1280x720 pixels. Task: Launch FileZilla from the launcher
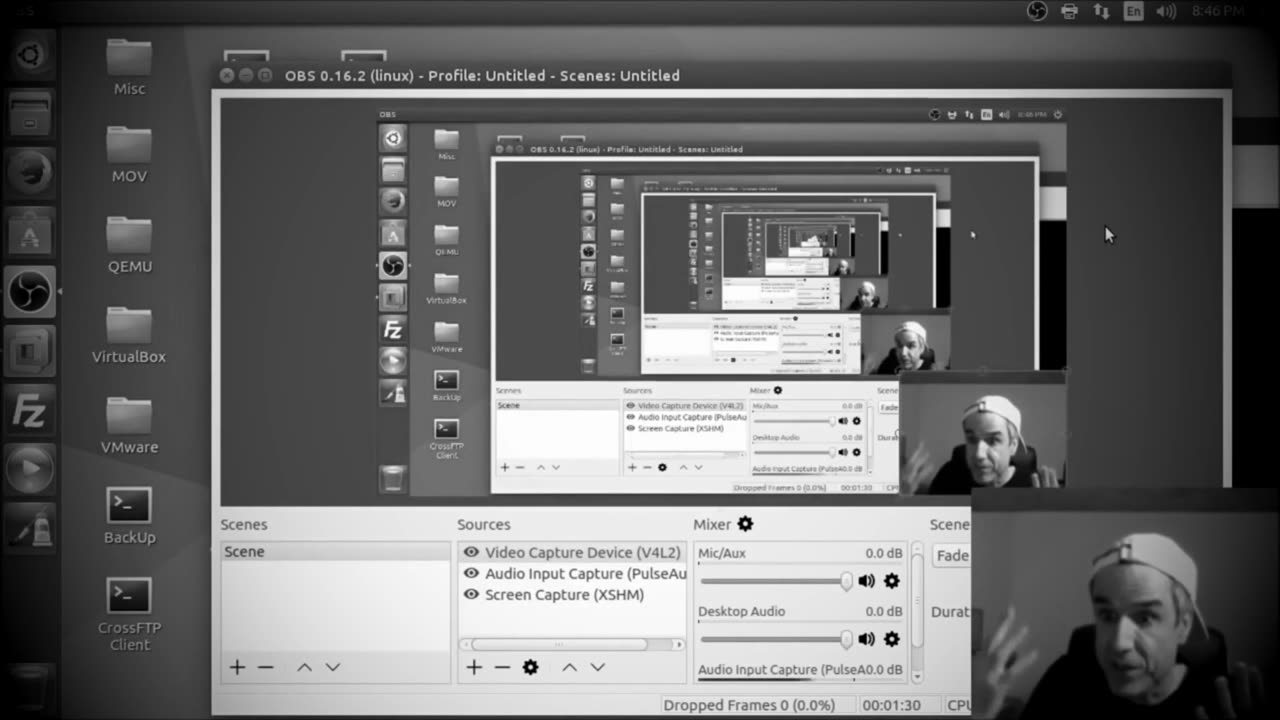(x=30, y=411)
